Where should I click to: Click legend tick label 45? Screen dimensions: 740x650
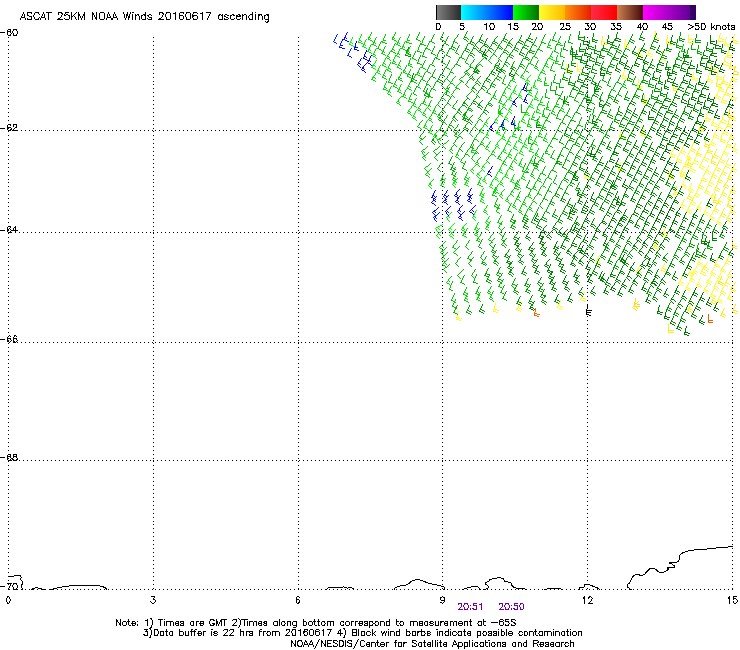(667, 27)
